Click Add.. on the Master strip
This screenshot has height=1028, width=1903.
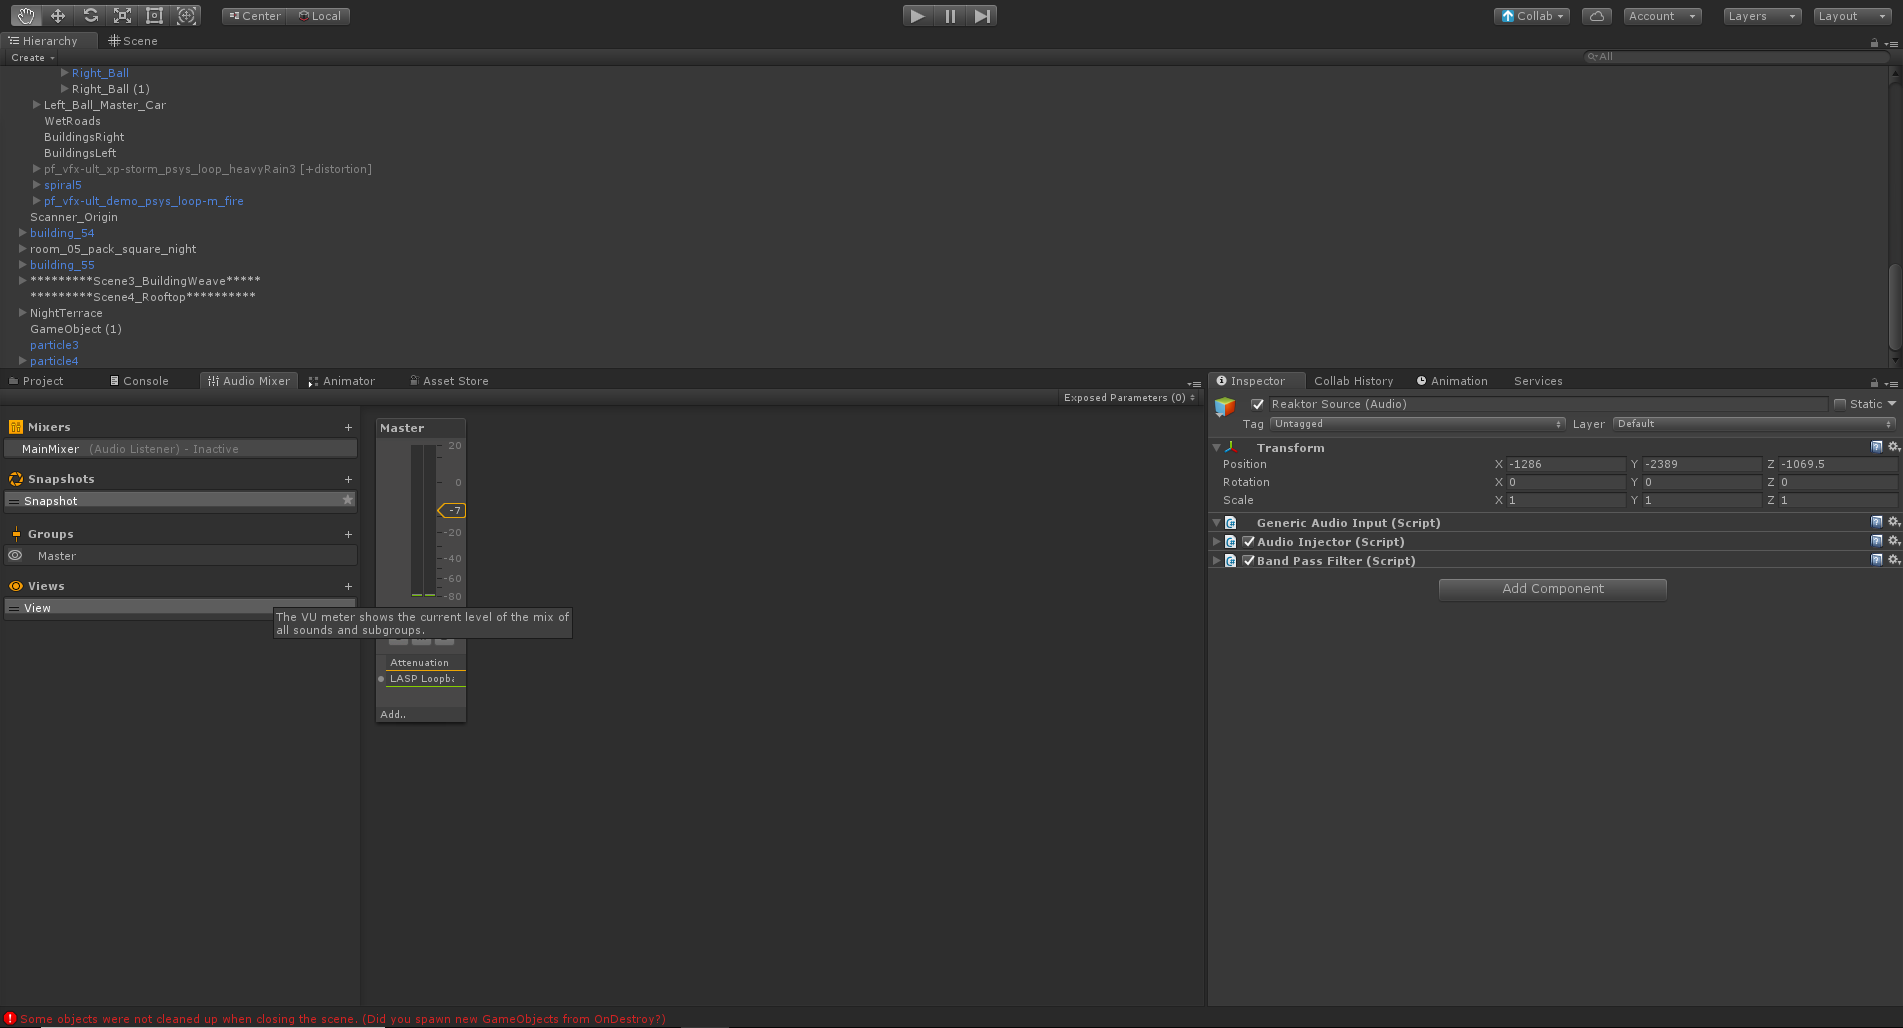coord(393,713)
